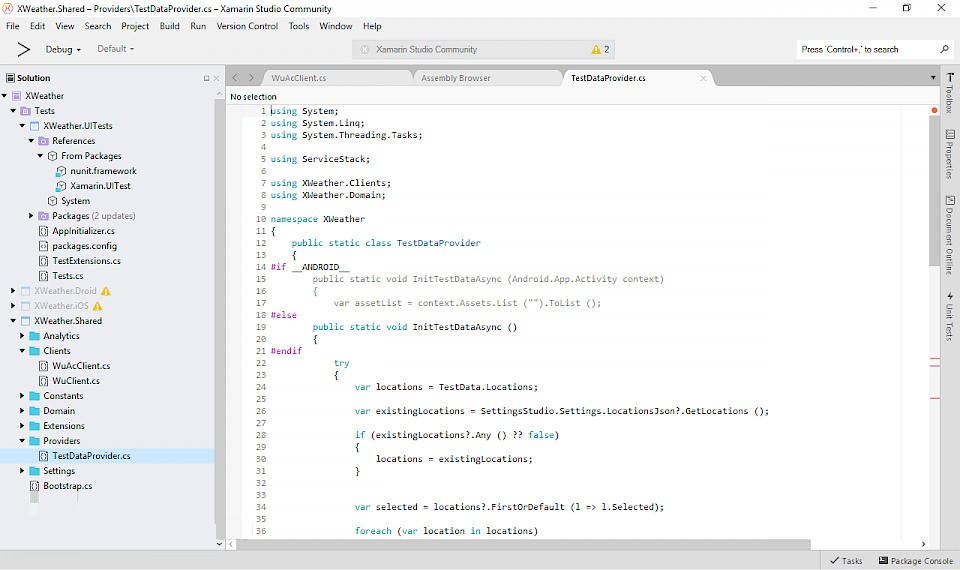Auto-hide the Solution pad icon
This screenshot has width=960, height=570.
(x=206, y=78)
